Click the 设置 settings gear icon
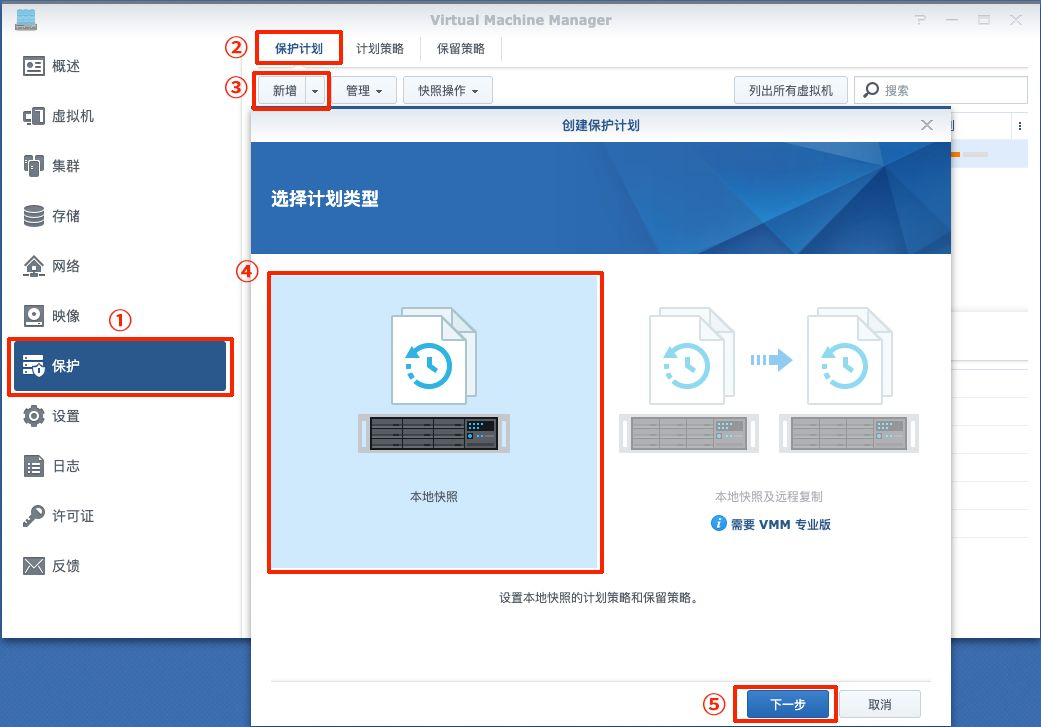The image size is (1041, 727). pos(34,416)
